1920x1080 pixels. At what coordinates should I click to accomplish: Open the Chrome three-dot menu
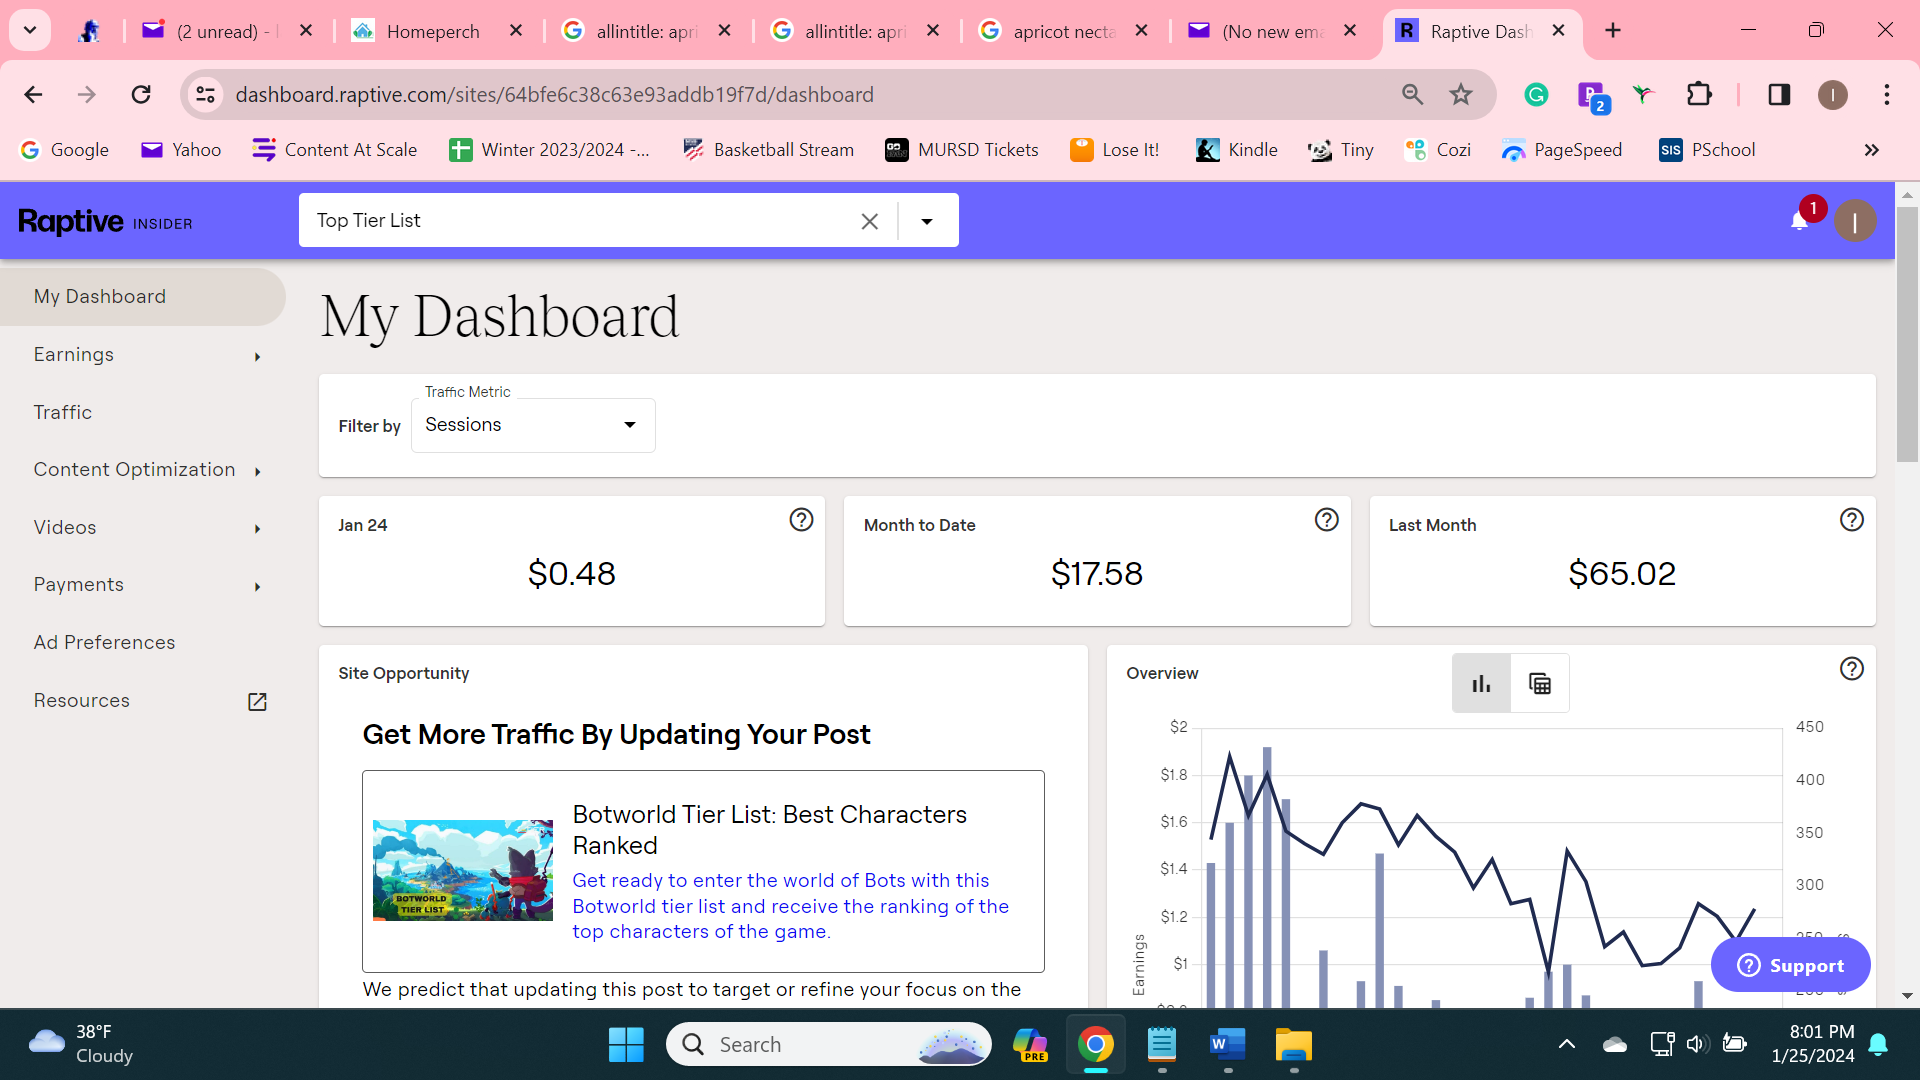coord(1887,95)
